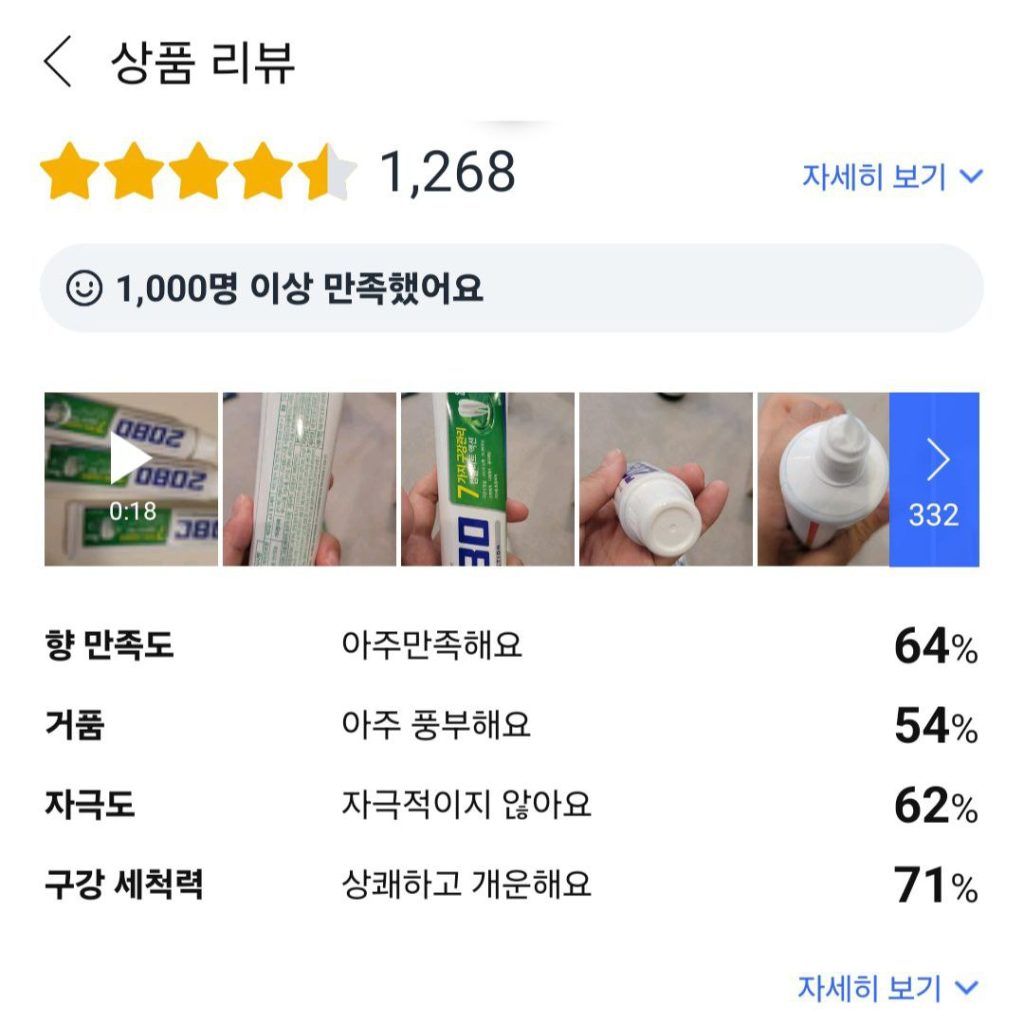Click the 거품 rating row
Image resolution: width=1024 pixels, height=1024 pixels.
pyautogui.click(x=510, y=725)
